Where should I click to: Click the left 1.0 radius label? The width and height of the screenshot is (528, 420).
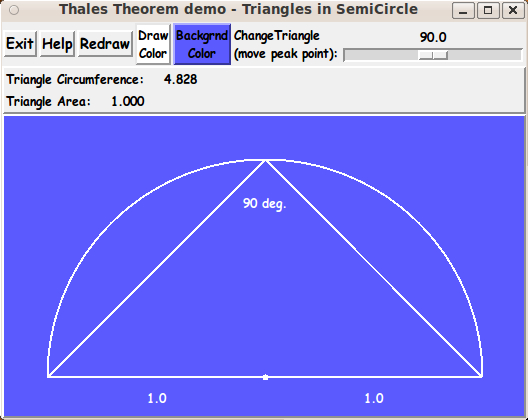(157, 398)
